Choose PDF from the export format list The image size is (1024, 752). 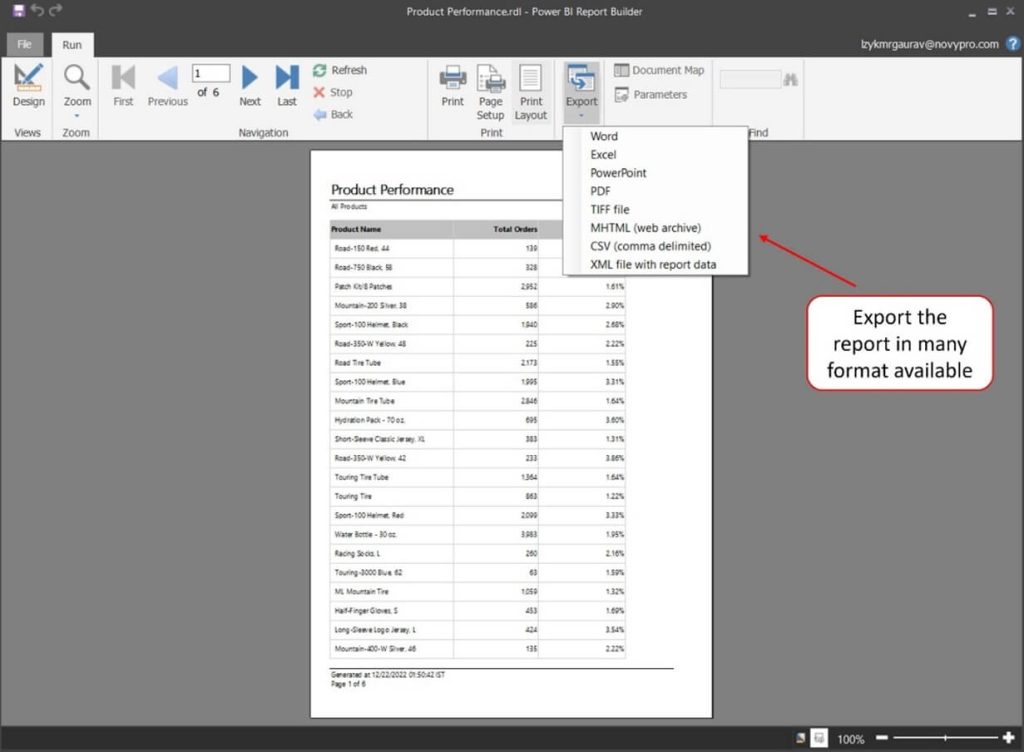[600, 190]
